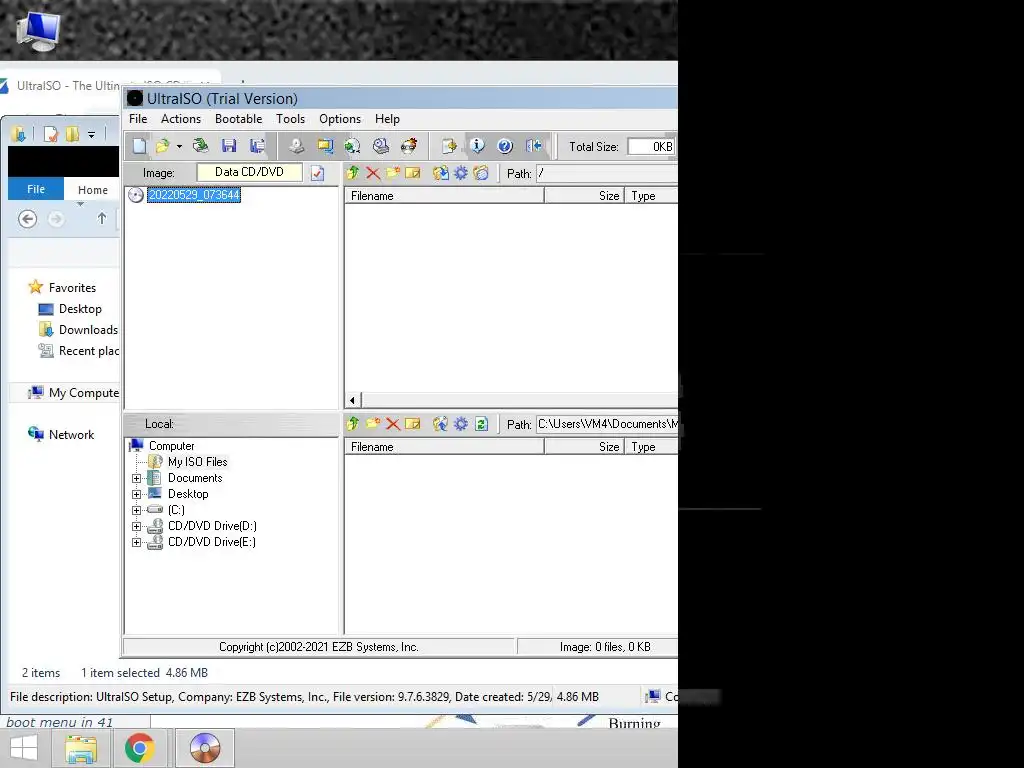Click the Extract icon in image pane toolbar
Screen dimensions: 1024x768
tap(441, 173)
